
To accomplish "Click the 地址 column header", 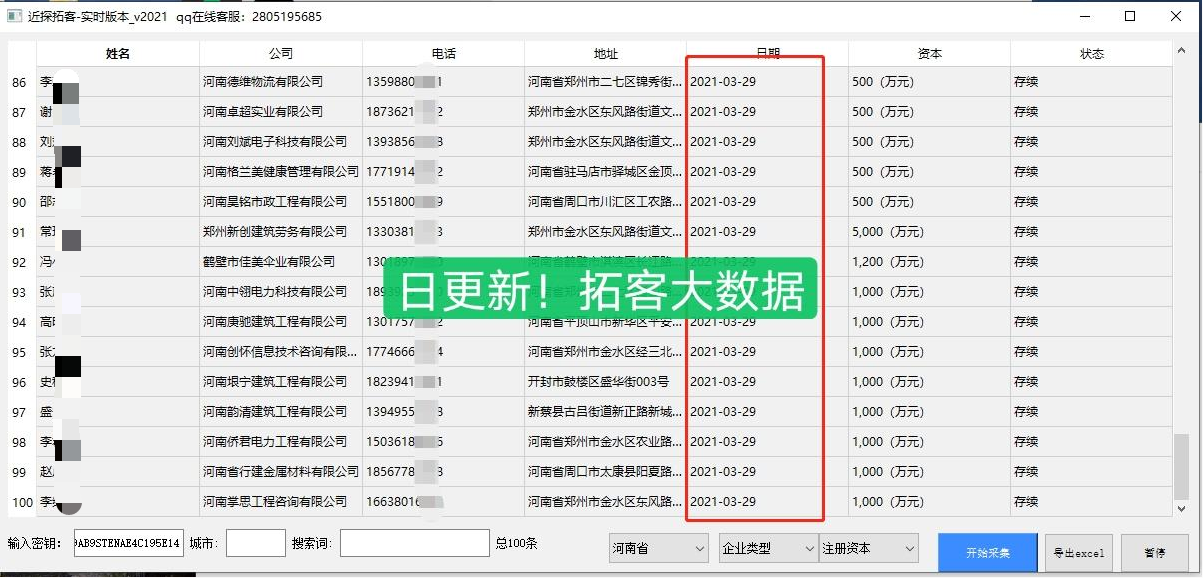I will (x=605, y=54).
